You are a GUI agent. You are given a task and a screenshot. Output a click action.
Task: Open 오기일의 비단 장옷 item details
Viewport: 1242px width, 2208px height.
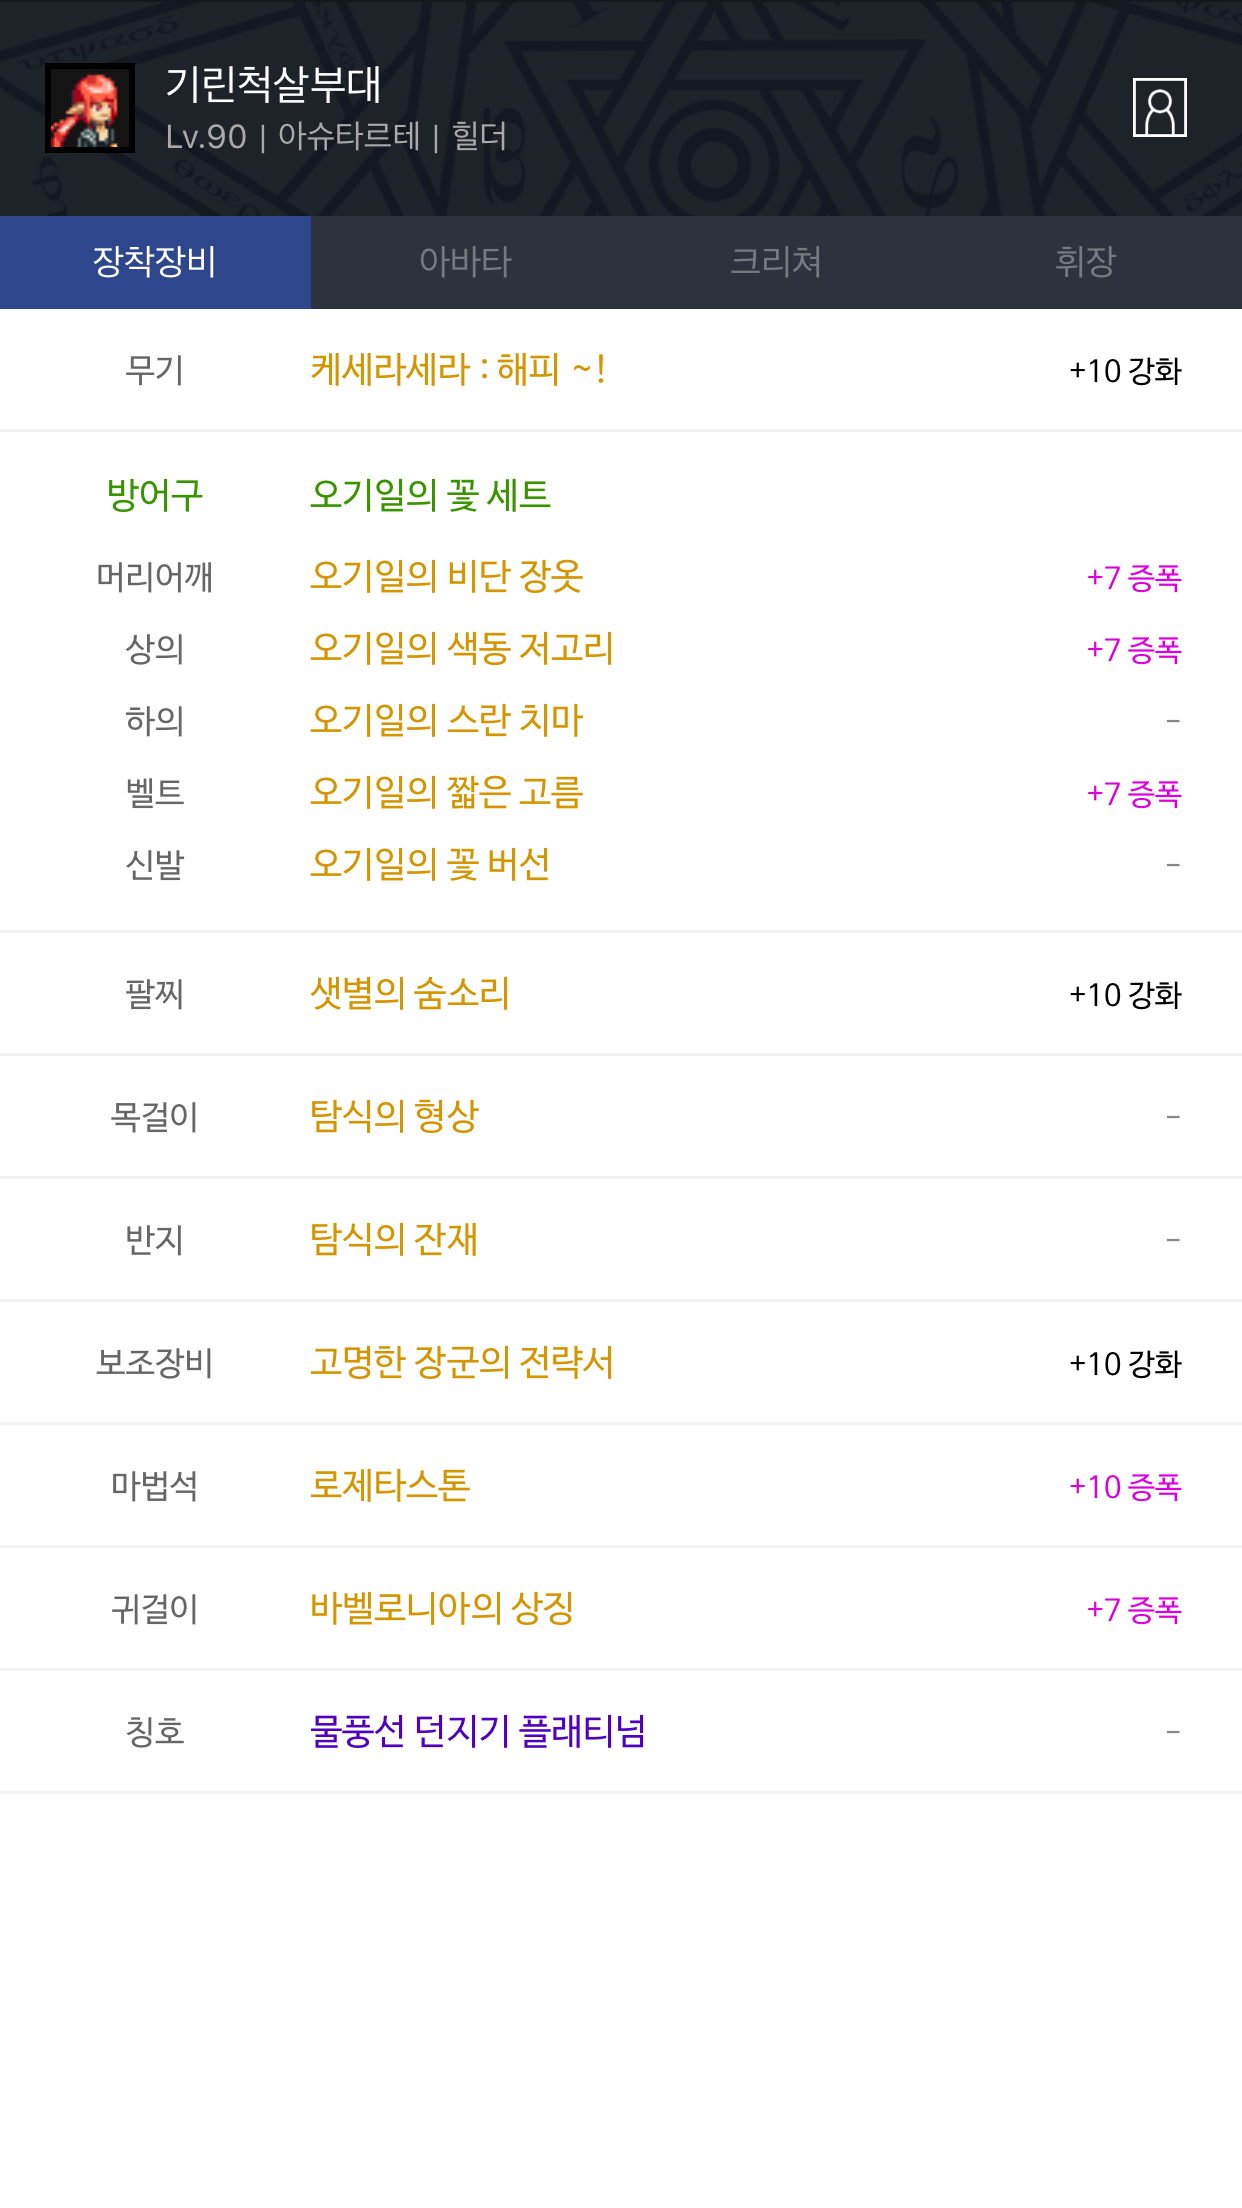tap(446, 576)
